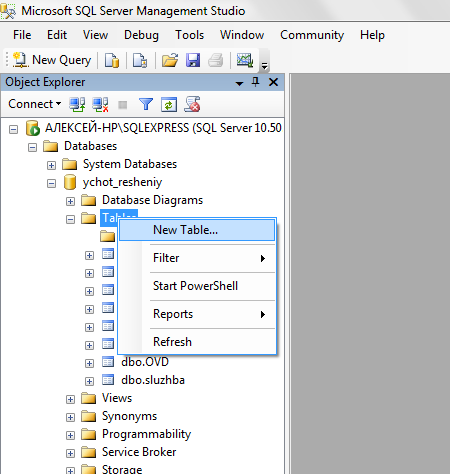Click the Filter funnel icon

(x=146, y=104)
